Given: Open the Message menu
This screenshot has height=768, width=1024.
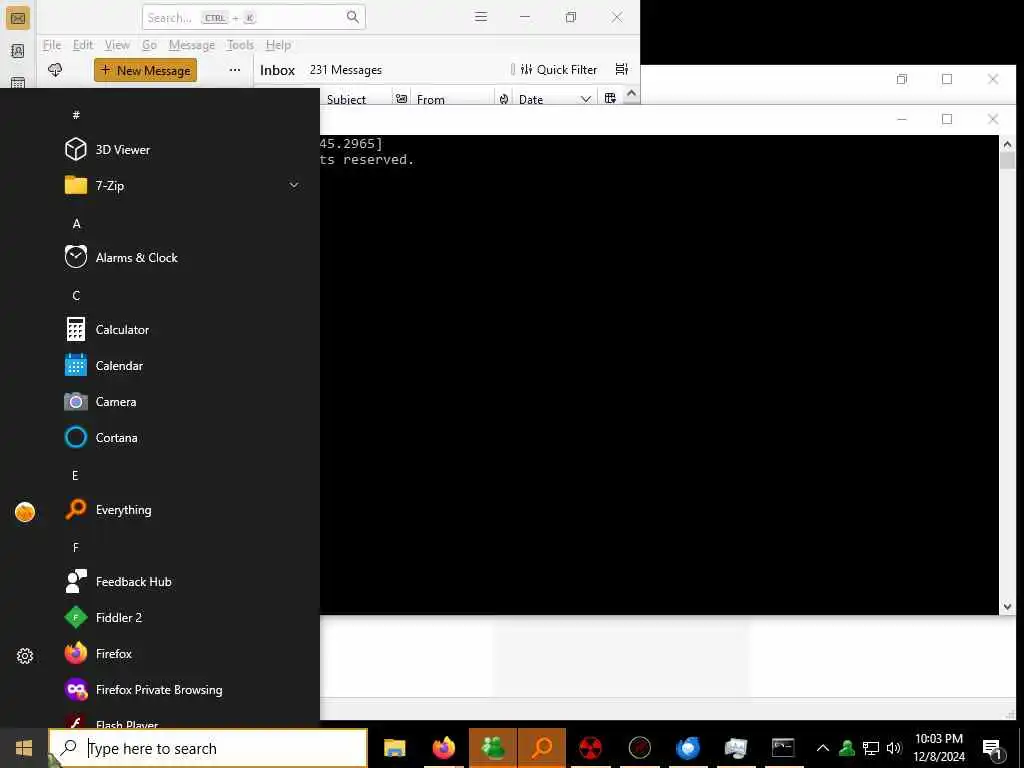Looking at the screenshot, I should [x=191, y=45].
